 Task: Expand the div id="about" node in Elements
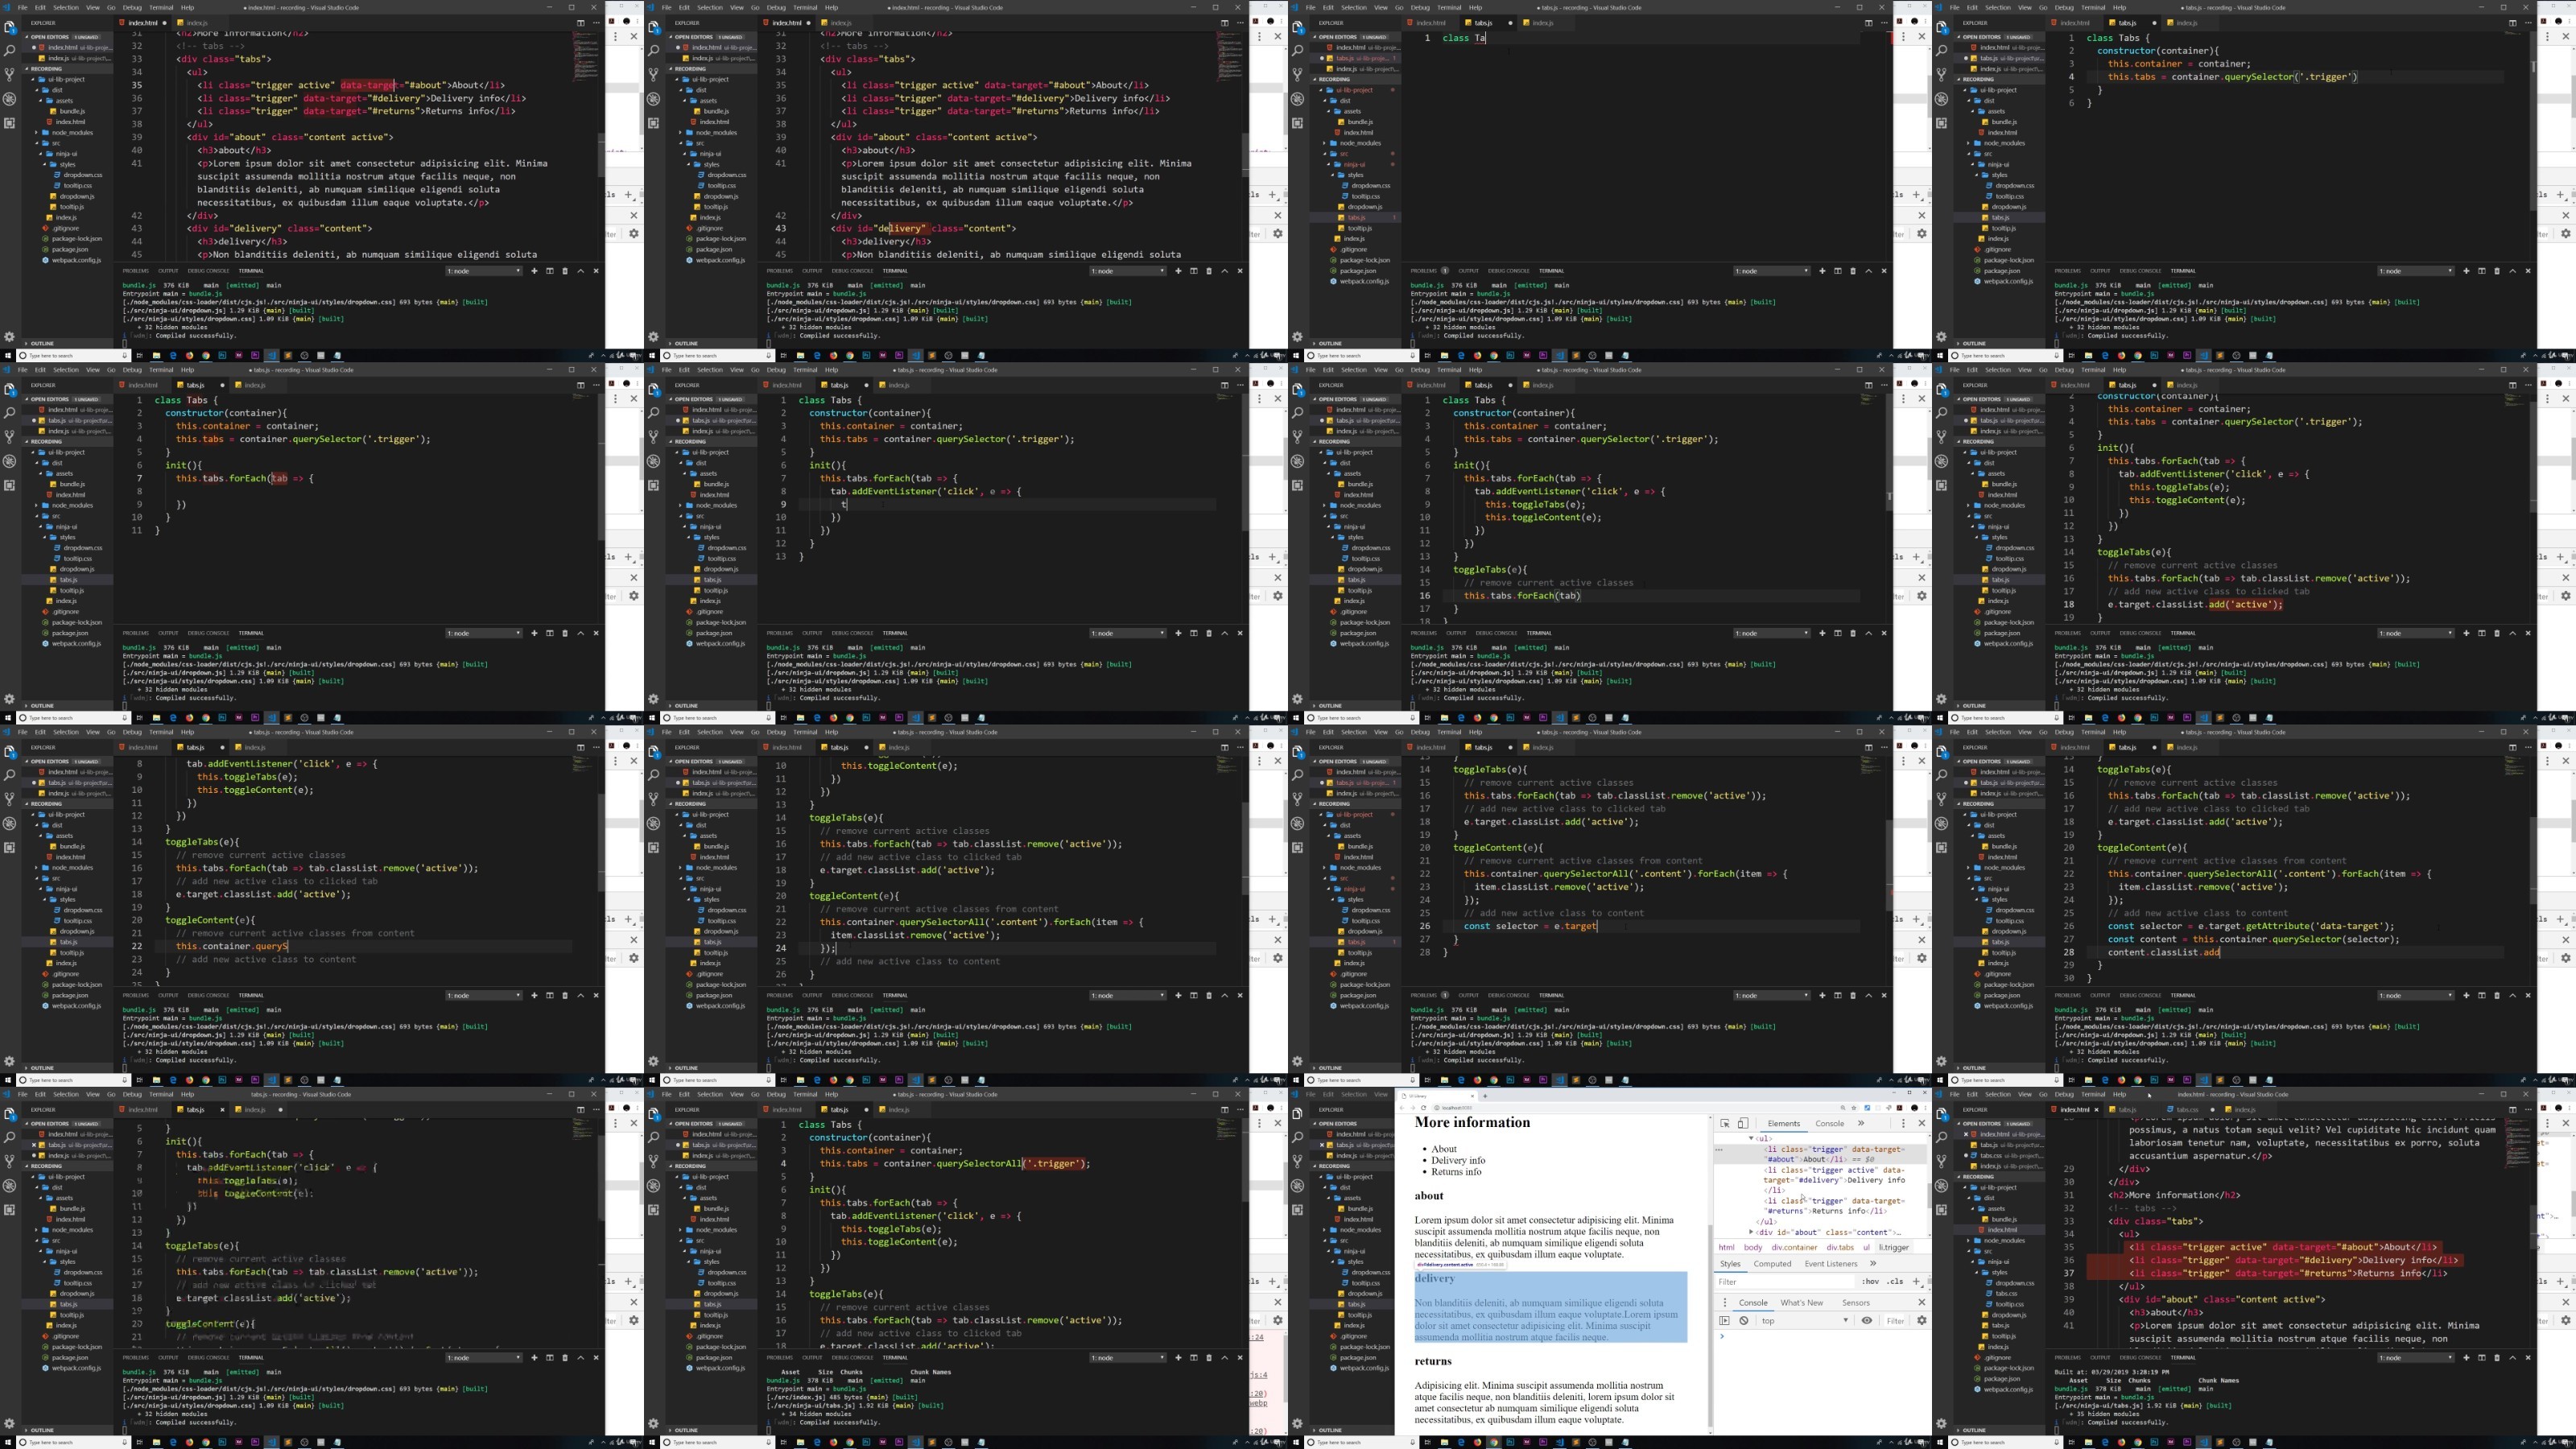click(x=1751, y=1232)
